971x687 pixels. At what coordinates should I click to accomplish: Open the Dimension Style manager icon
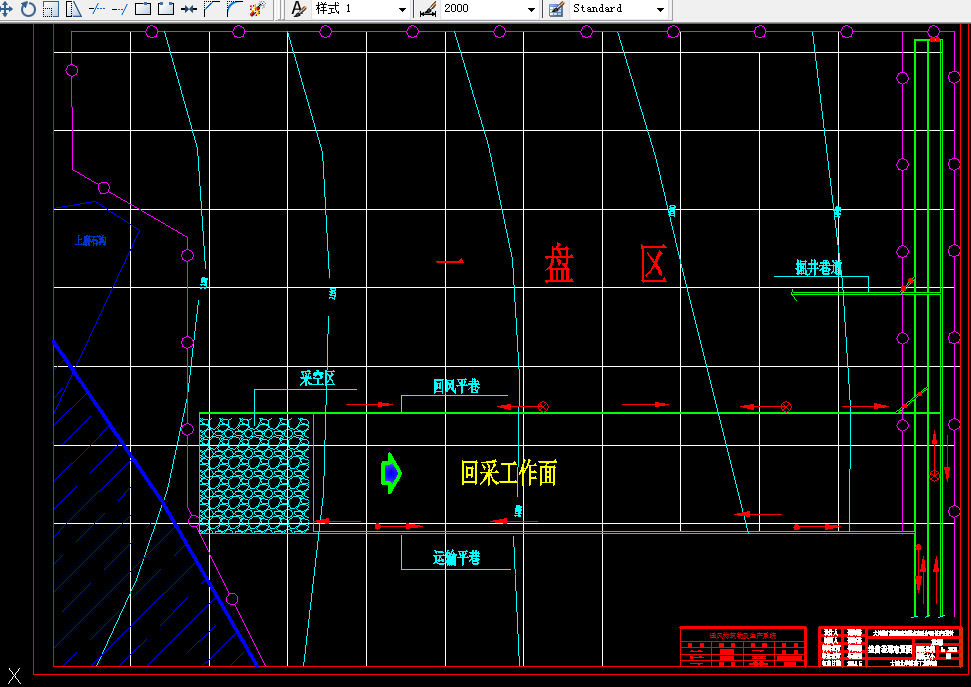tap(428, 9)
